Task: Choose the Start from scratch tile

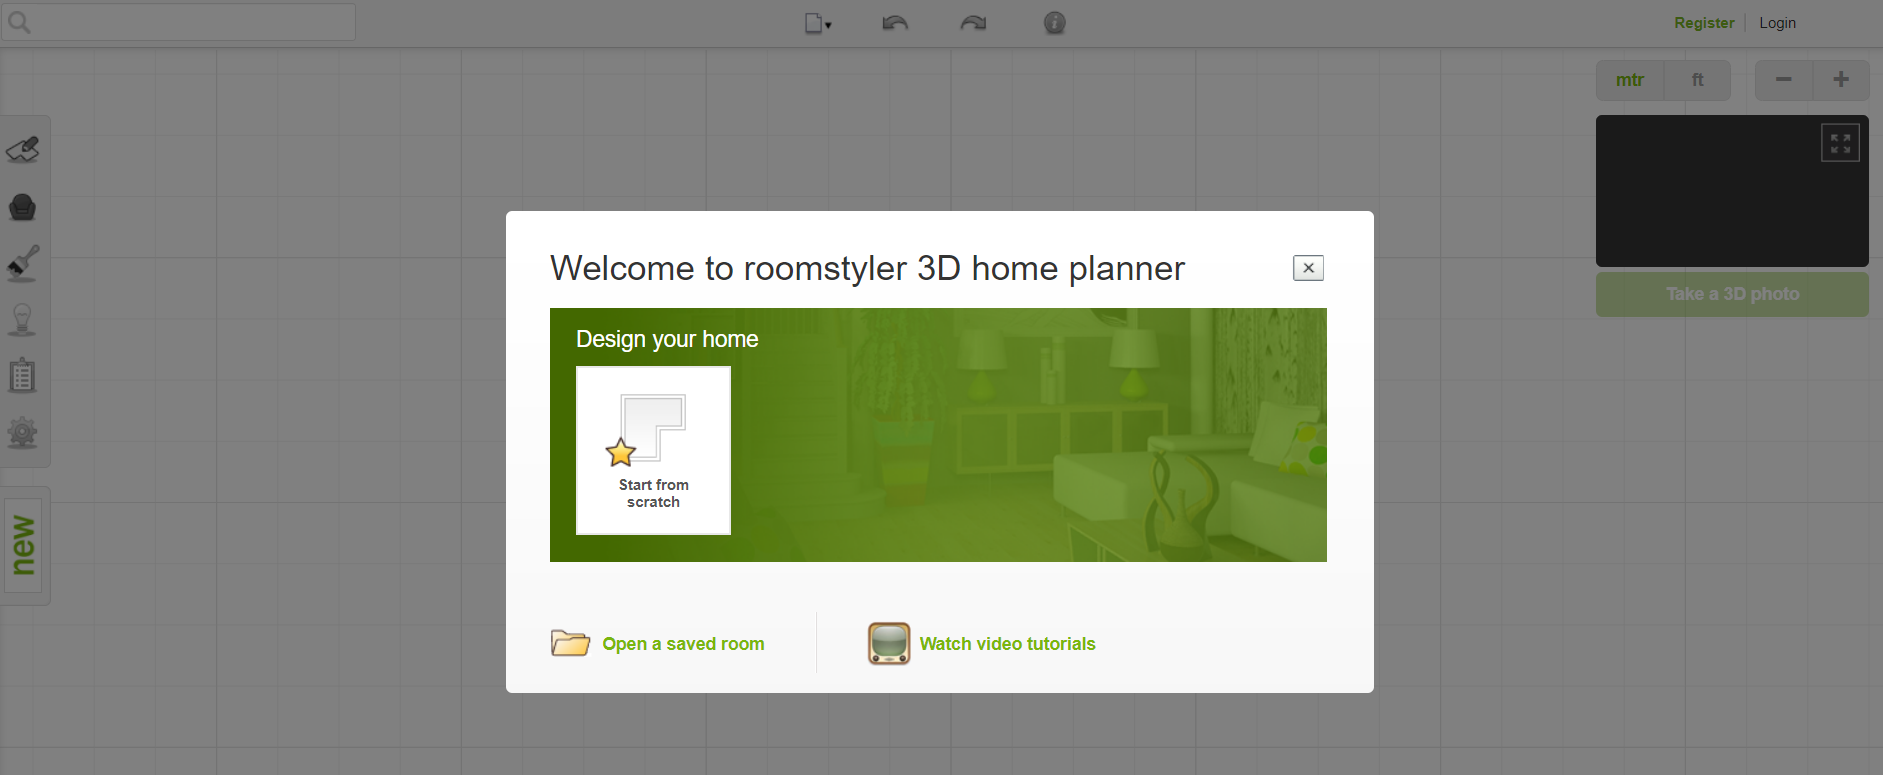Action: [x=653, y=450]
